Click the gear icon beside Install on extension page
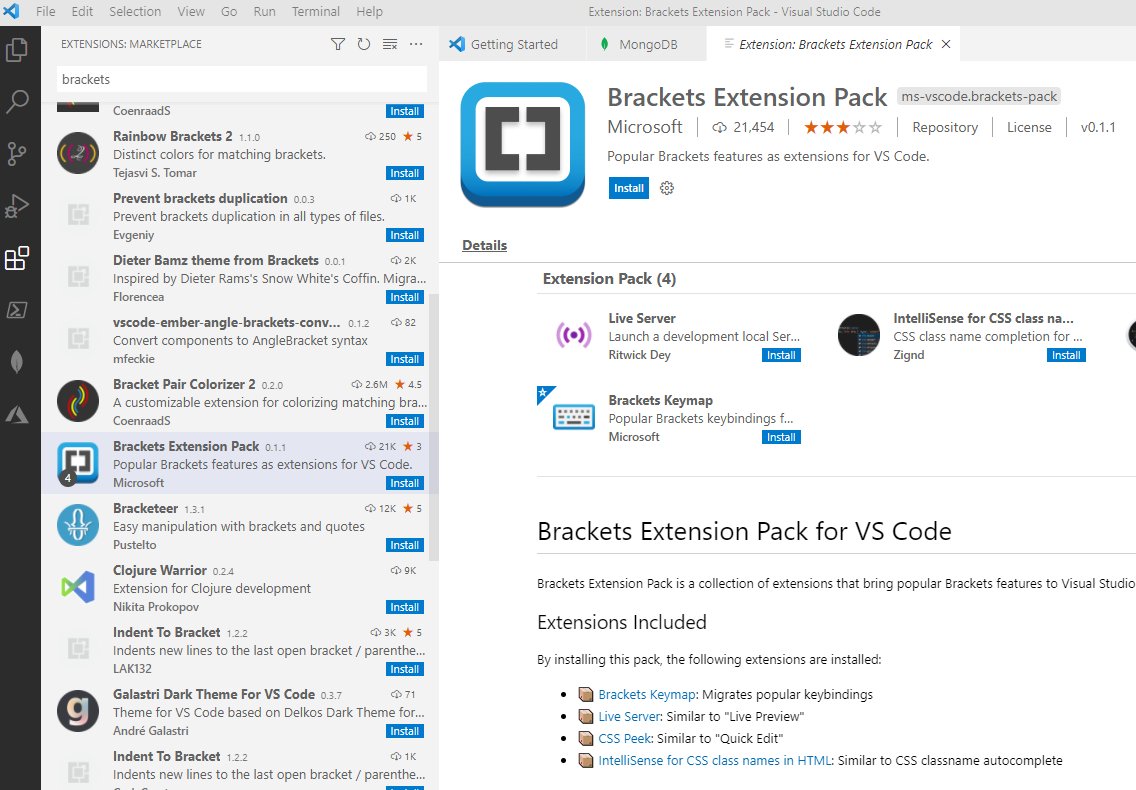This screenshot has width=1136, height=790. point(667,188)
